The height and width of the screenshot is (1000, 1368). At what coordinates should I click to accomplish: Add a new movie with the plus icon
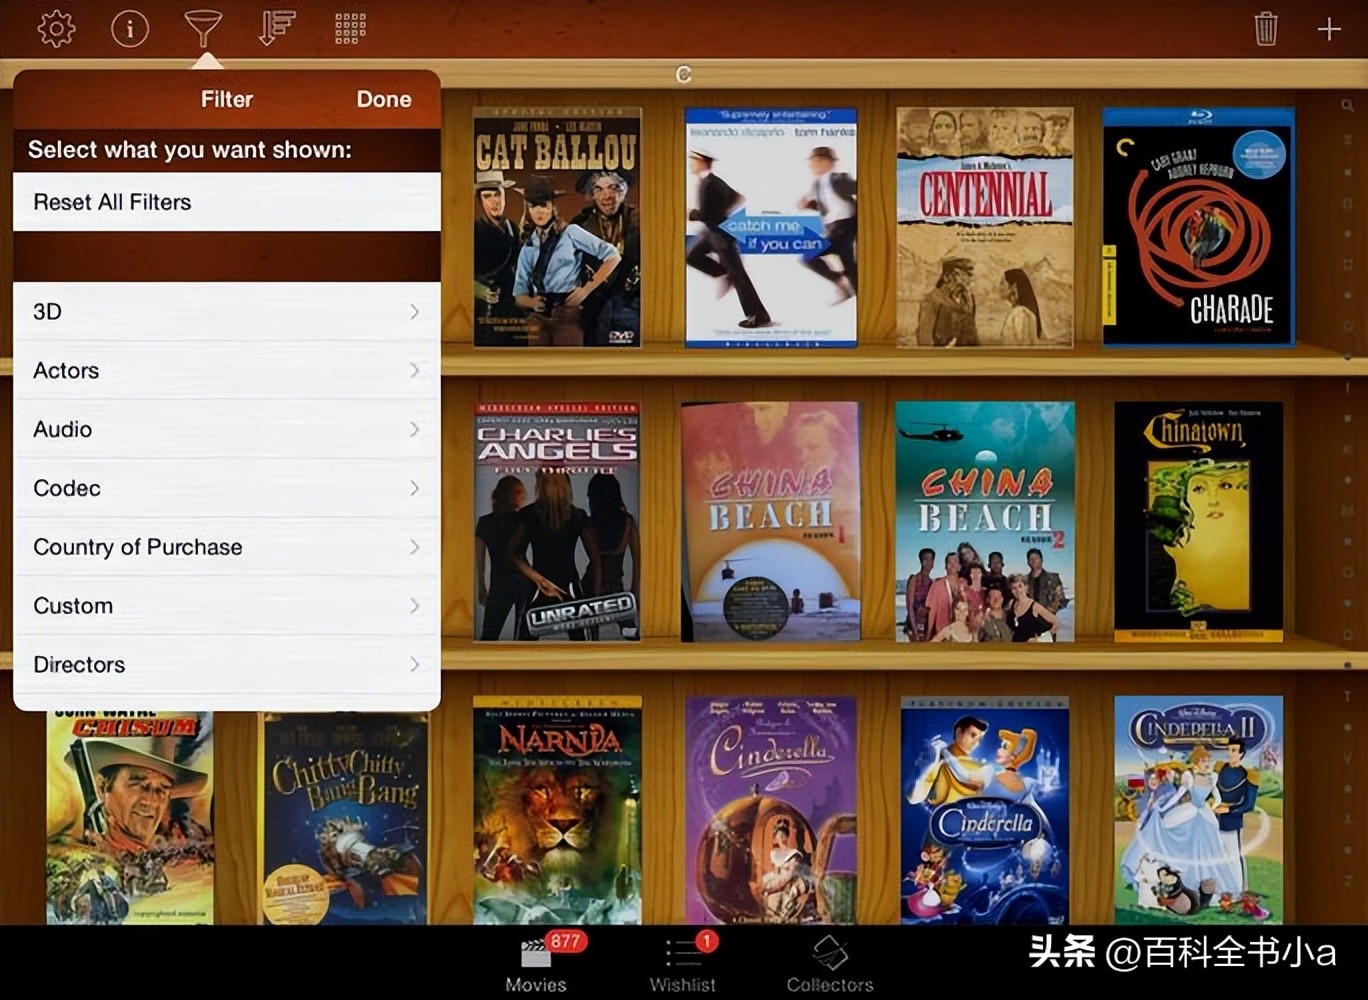pos(1328,28)
